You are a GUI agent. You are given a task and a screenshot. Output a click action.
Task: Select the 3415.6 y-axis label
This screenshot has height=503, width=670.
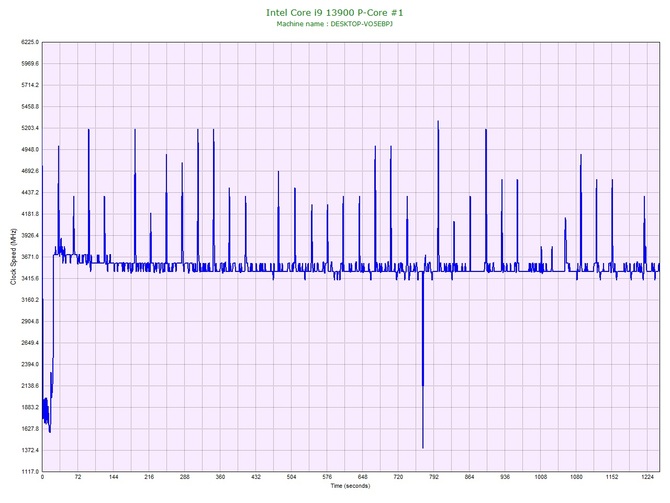(30, 279)
